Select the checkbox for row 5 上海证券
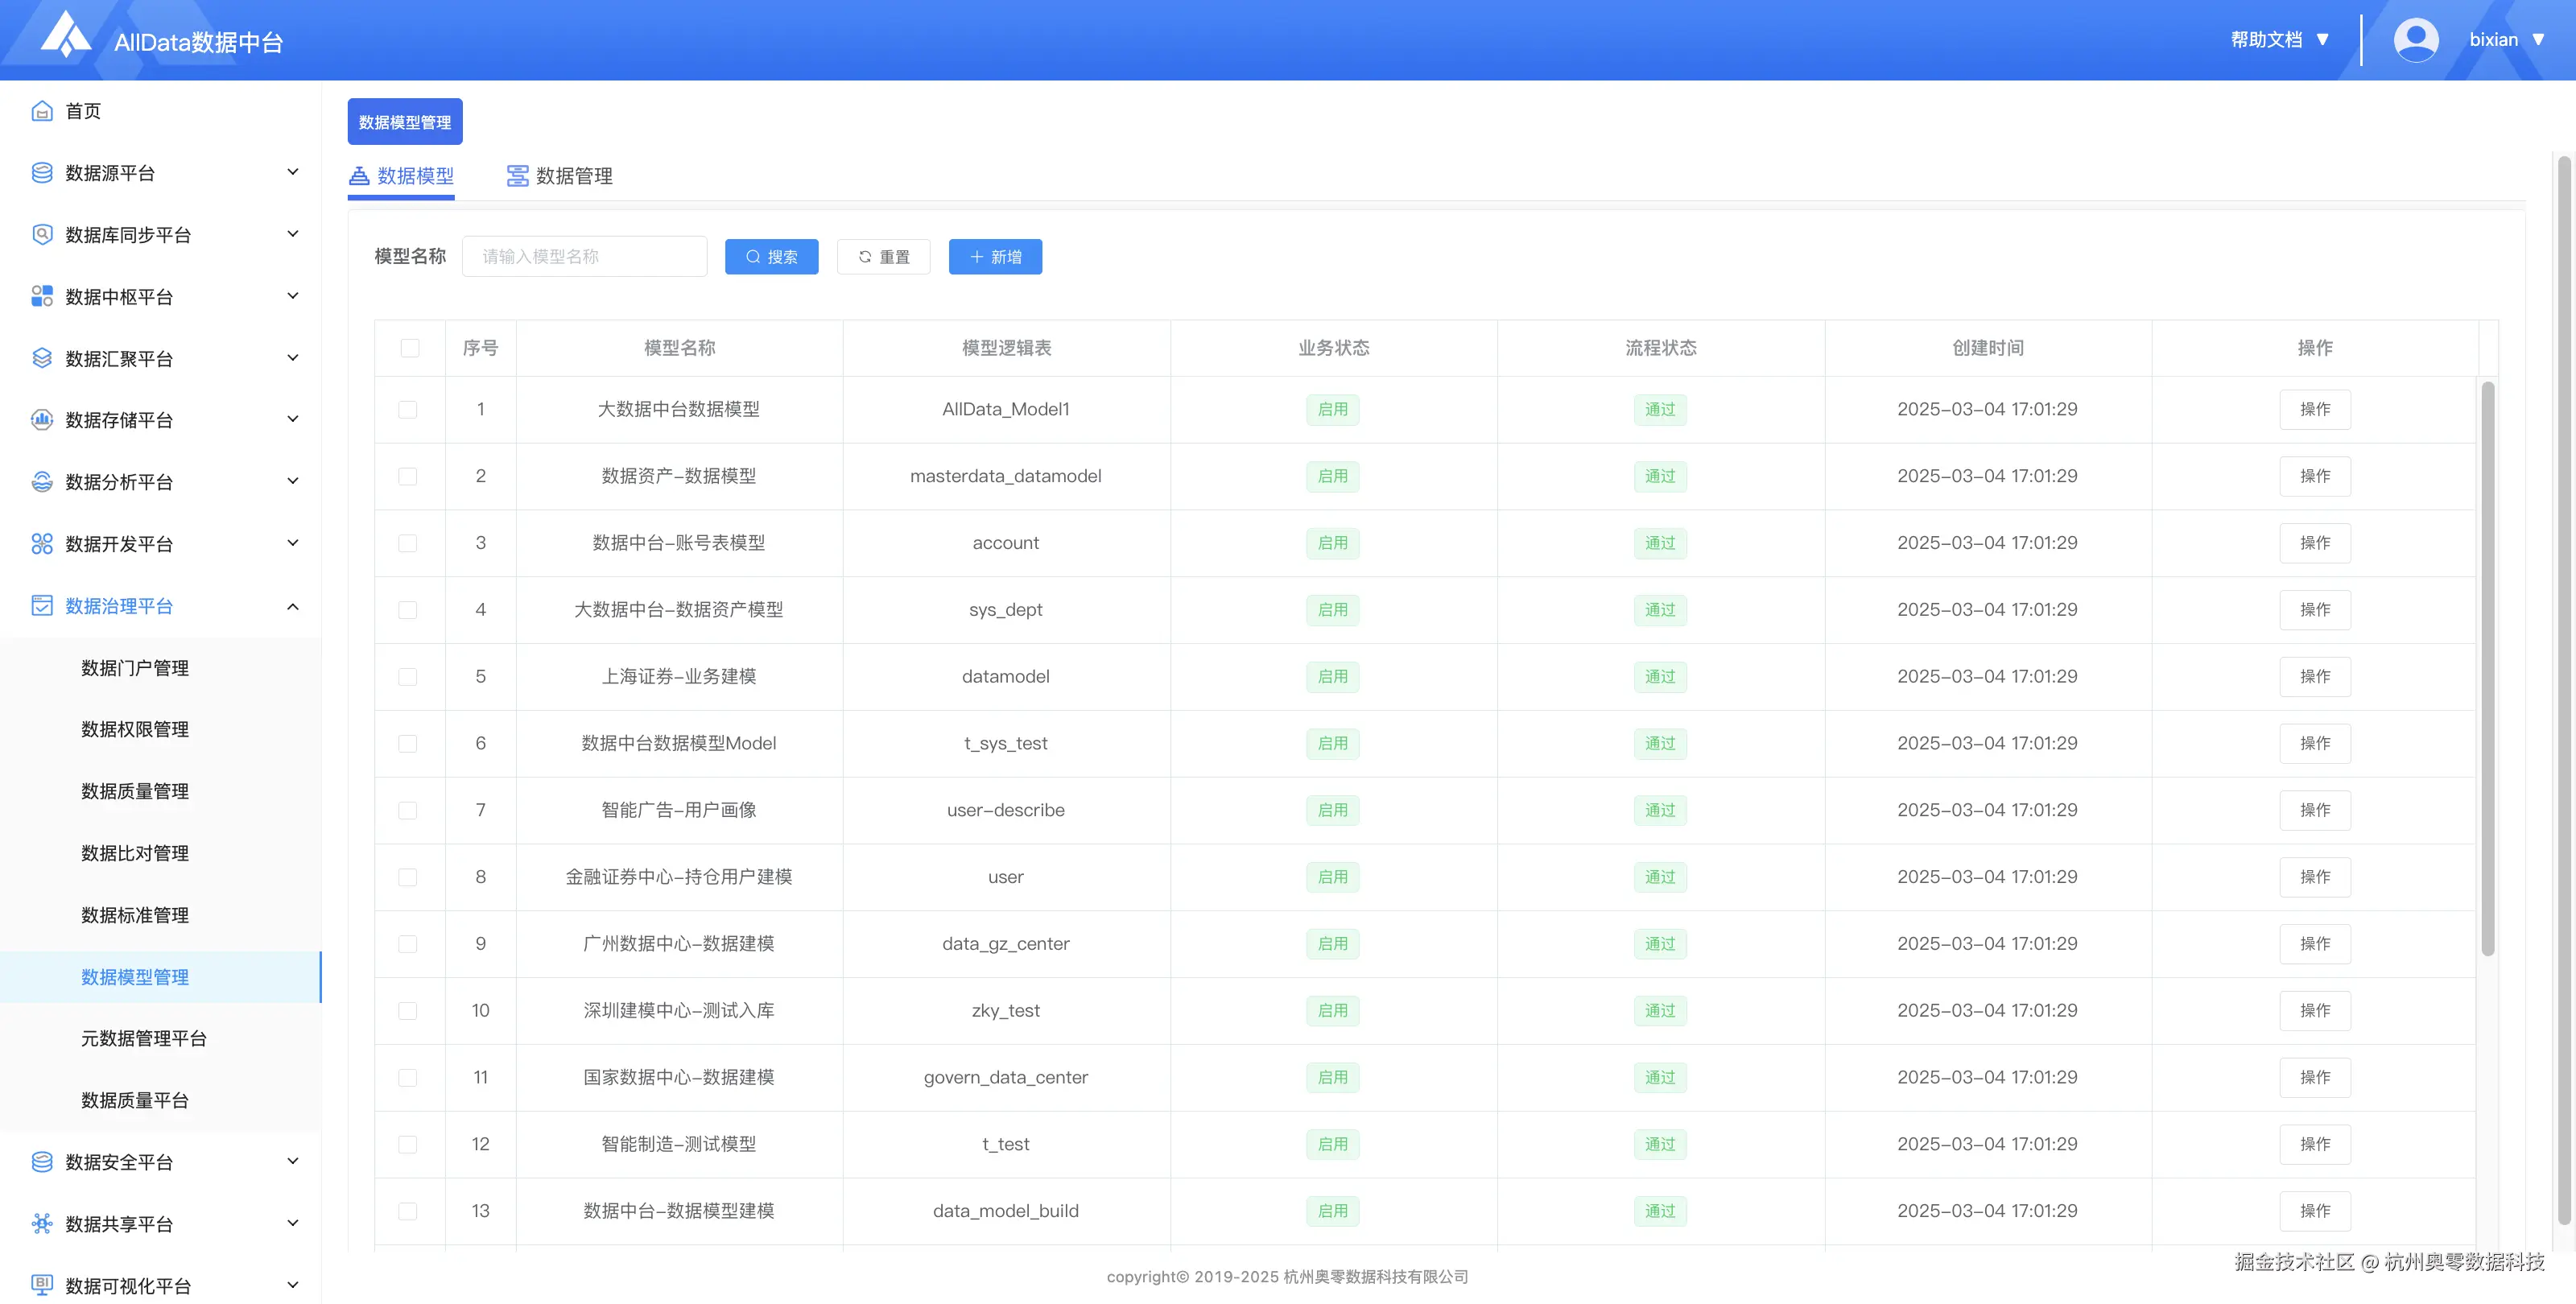2576x1304 pixels. (408, 677)
